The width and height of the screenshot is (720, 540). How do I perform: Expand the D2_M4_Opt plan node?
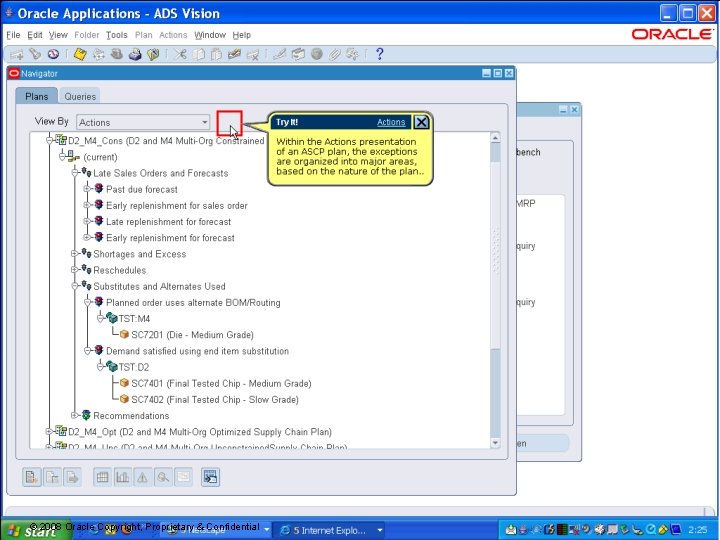click(50, 431)
